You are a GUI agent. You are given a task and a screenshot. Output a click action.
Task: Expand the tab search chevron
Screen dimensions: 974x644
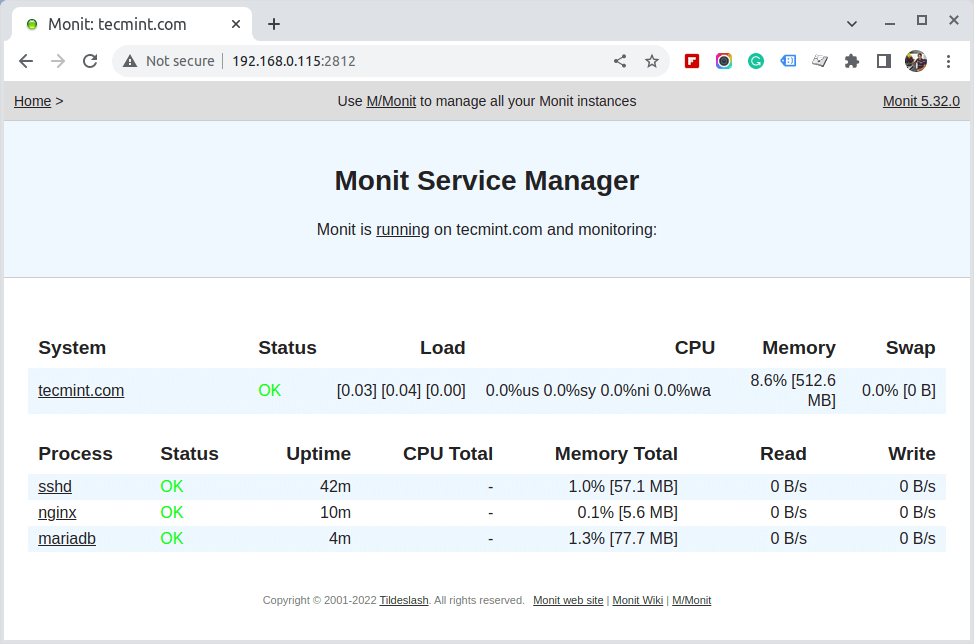pos(851,22)
